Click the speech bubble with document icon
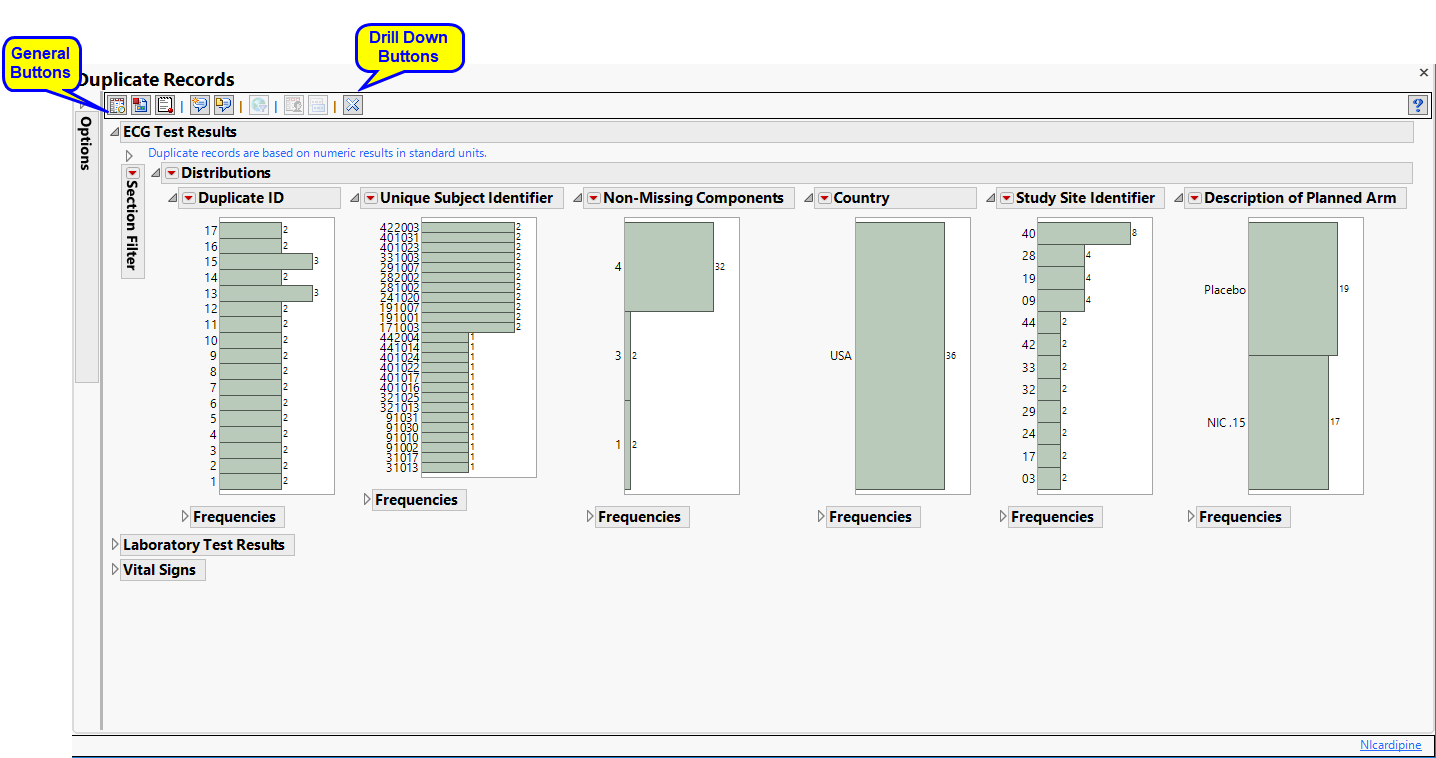The height and width of the screenshot is (758, 1436). [223, 105]
